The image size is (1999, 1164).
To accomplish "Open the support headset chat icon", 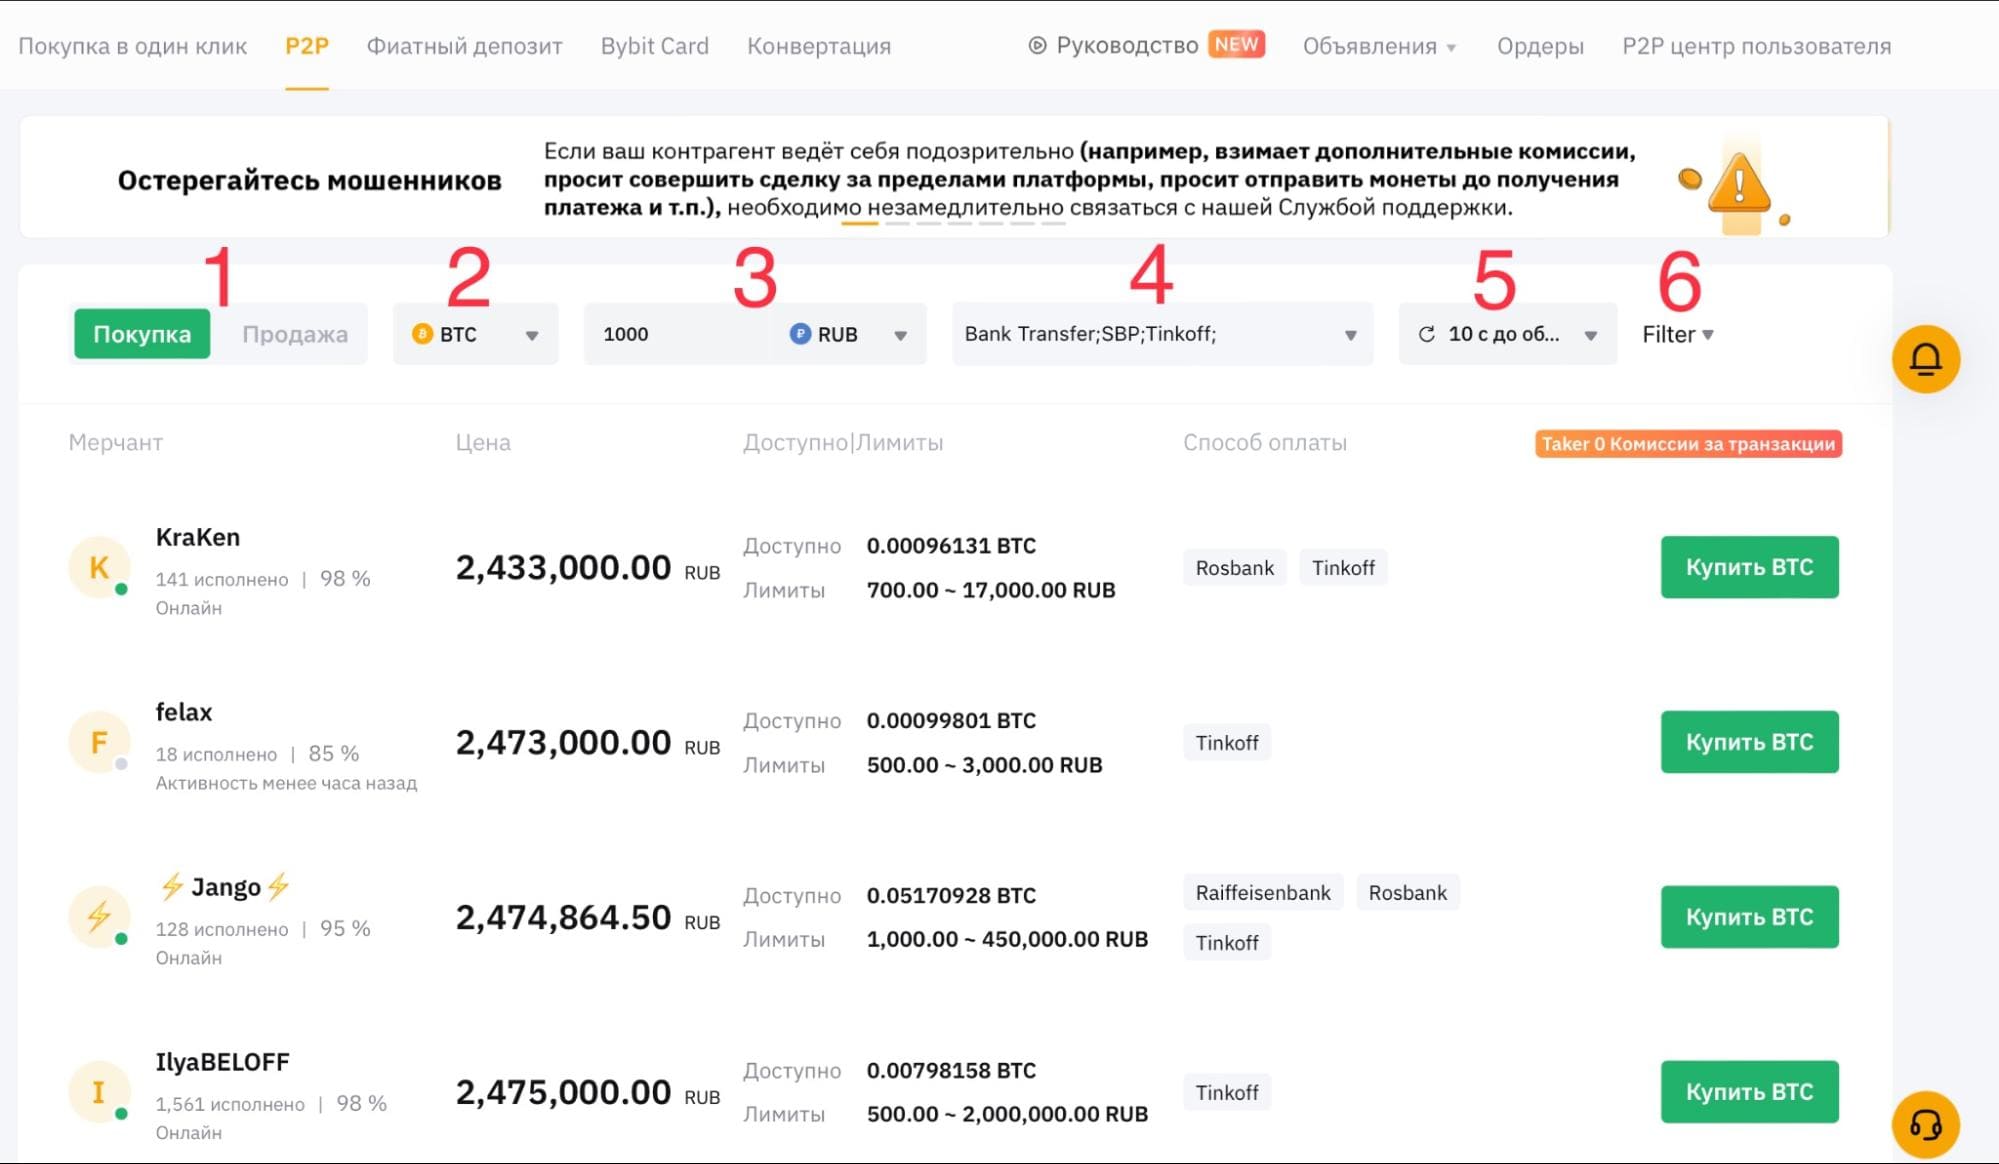I will click(x=1925, y=1125).
